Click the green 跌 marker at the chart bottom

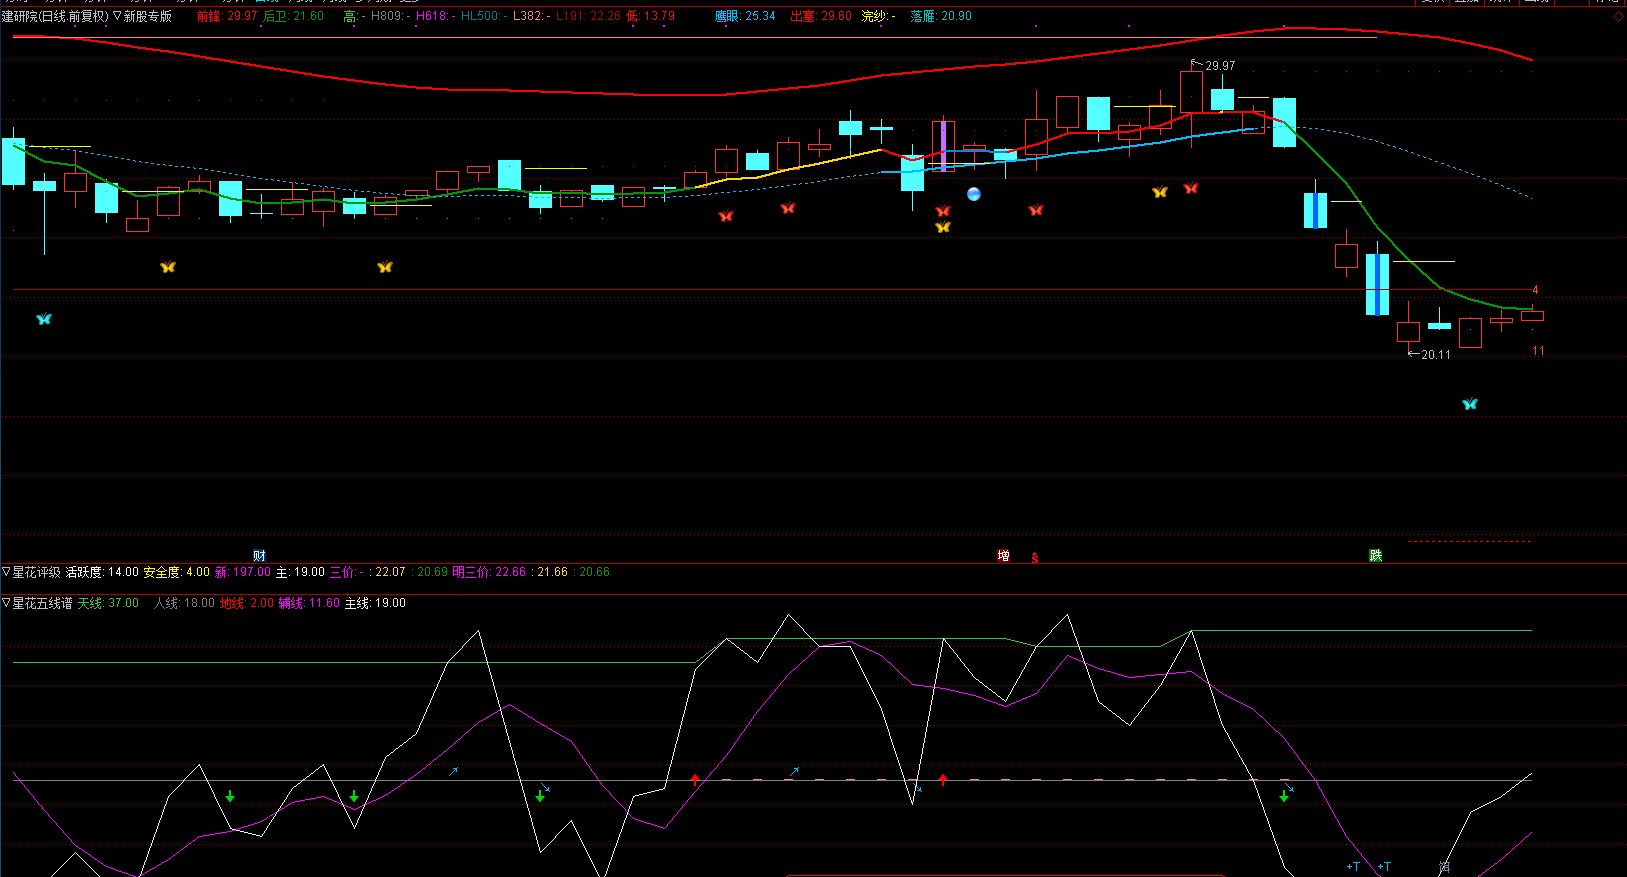(x=1376, y=556)
